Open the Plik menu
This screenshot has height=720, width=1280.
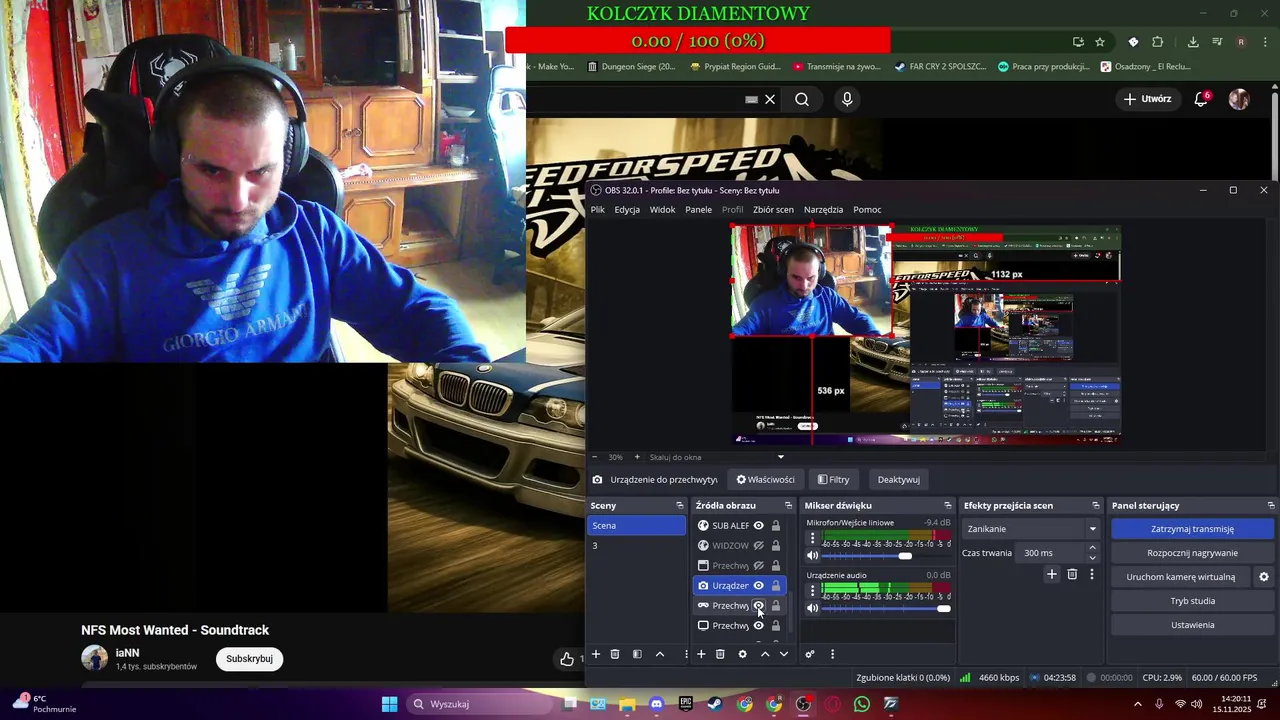[597, 210]
